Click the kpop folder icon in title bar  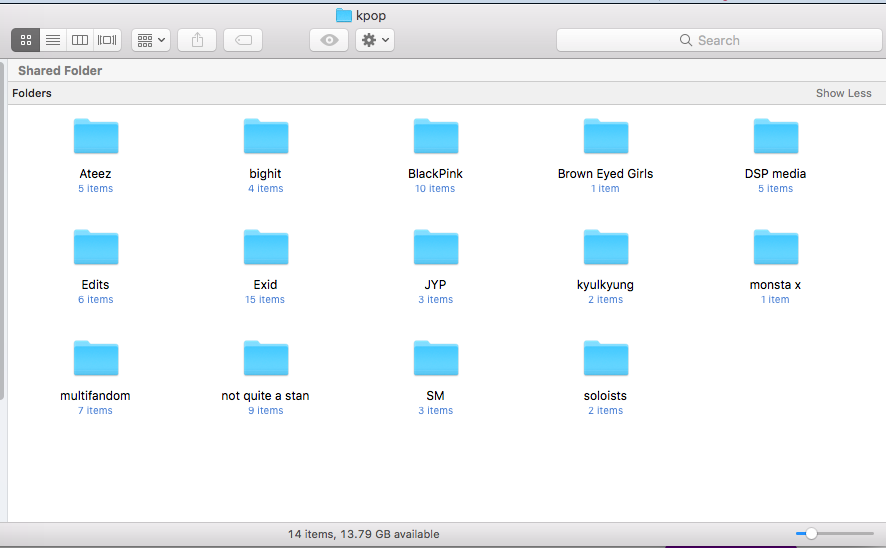coord(344,15)
